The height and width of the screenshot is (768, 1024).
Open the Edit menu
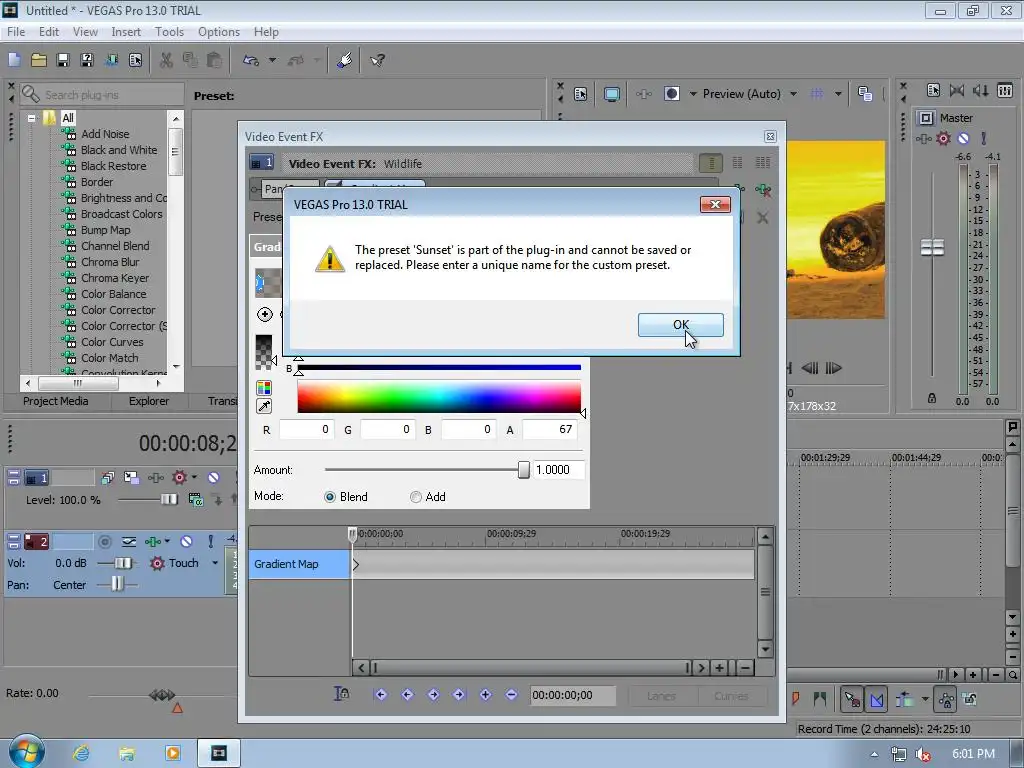[x=49, y=31]
